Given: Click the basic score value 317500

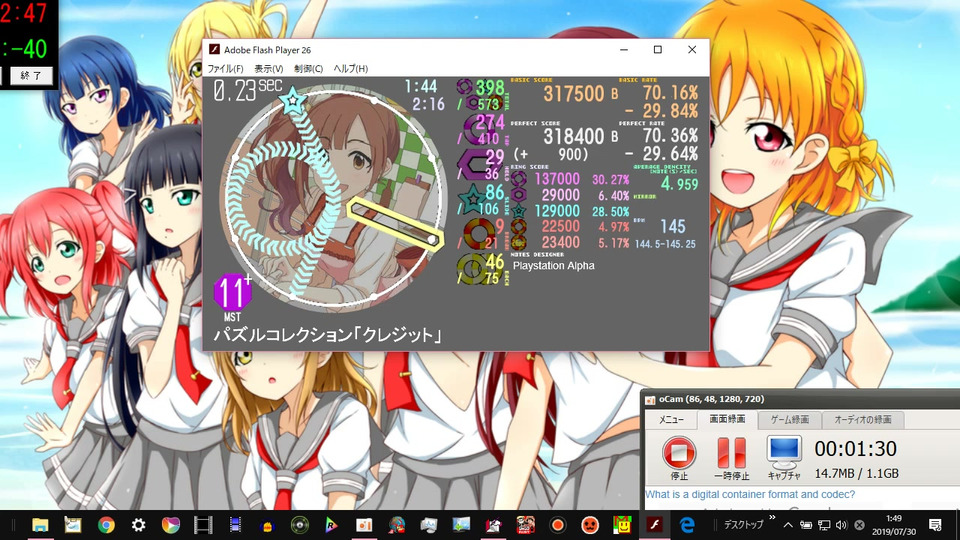Looking at the screenshot, I should click(574, 94).
